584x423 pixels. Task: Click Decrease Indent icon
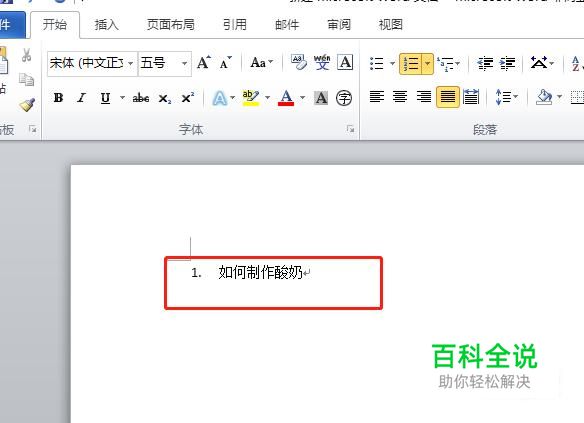pos(485,63)
